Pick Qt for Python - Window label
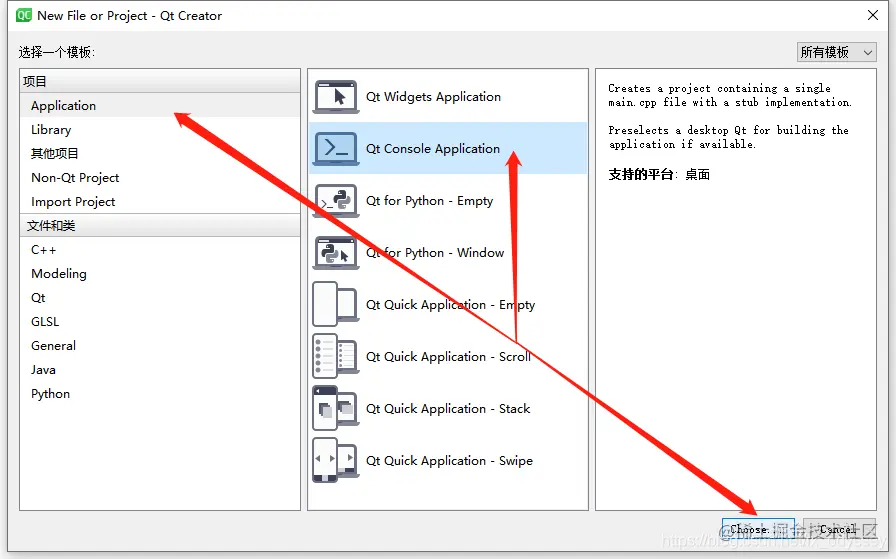Image resolution: width=896 pixels, height=559 pixels. click(435, 253)
